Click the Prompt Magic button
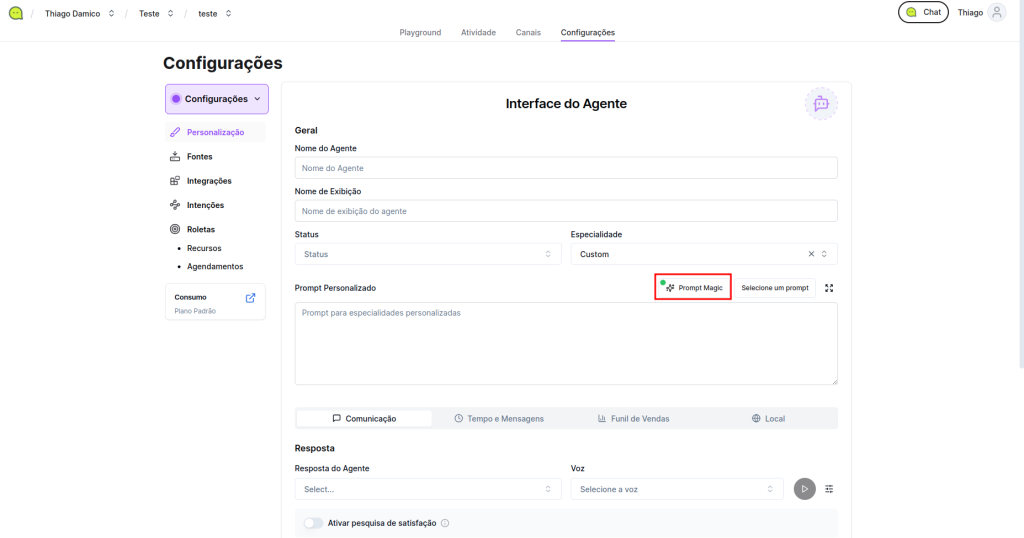The height and width of the screenshot is (538, 1024). 693,288
